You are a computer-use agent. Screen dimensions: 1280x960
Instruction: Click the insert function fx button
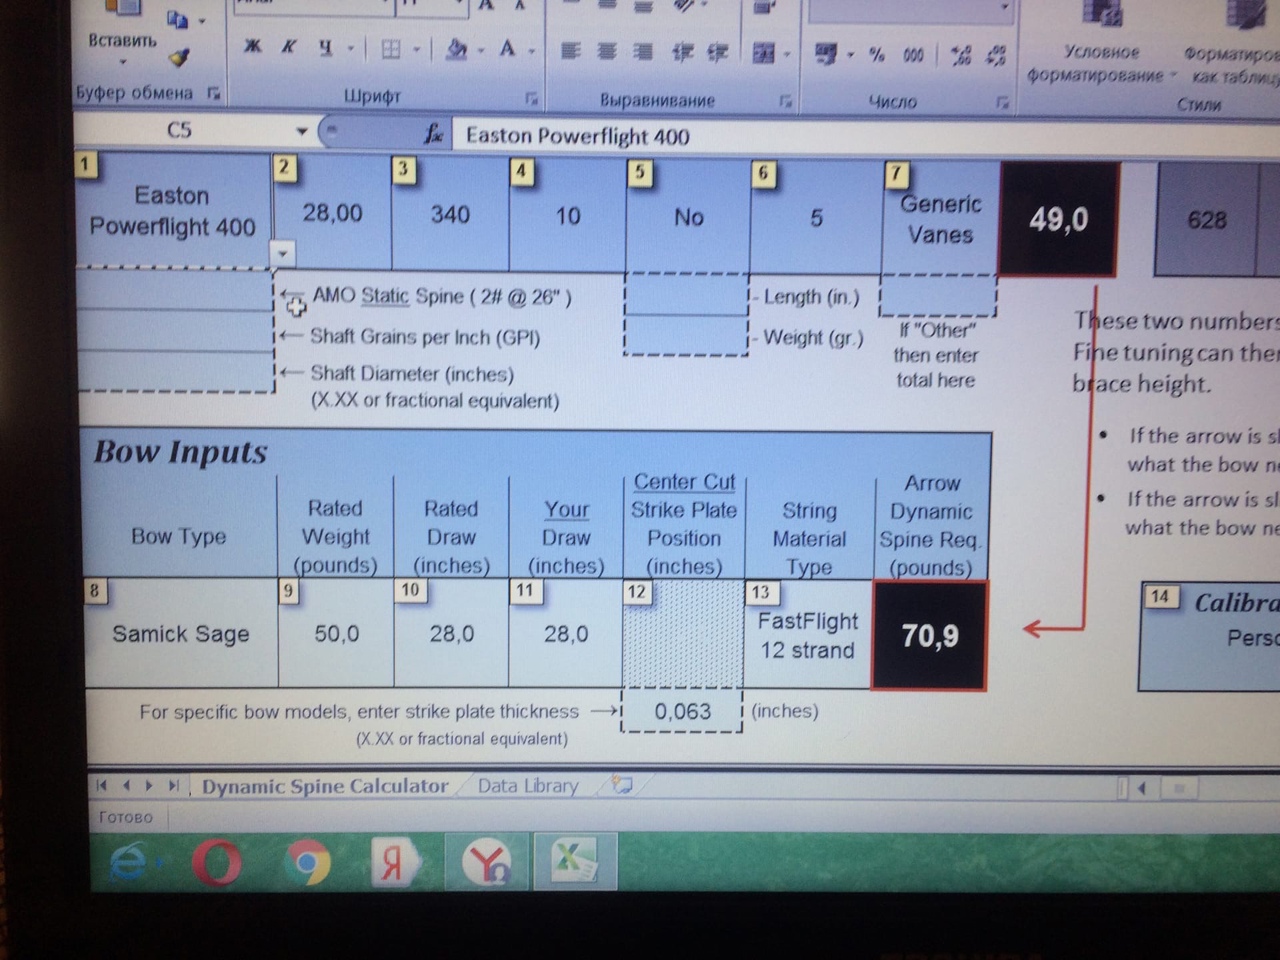click(x=433, y=133)
